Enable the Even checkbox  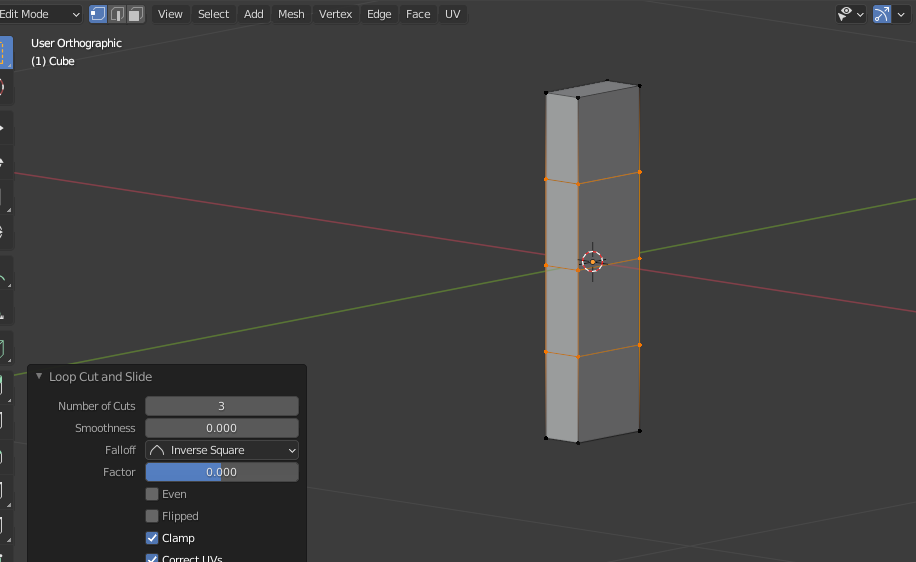(152, 494)
